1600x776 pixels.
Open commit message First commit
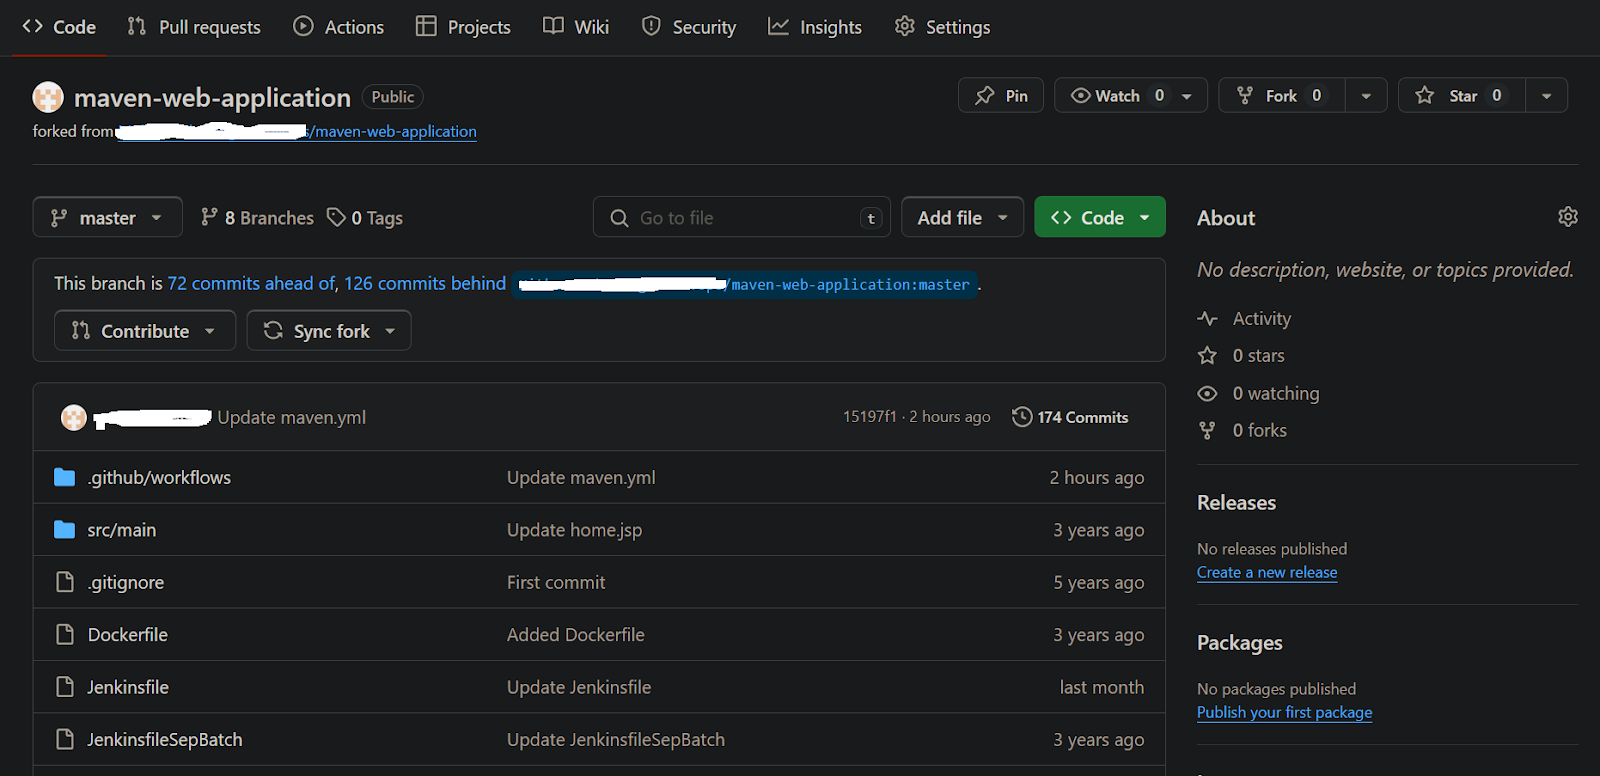point(556,582)
